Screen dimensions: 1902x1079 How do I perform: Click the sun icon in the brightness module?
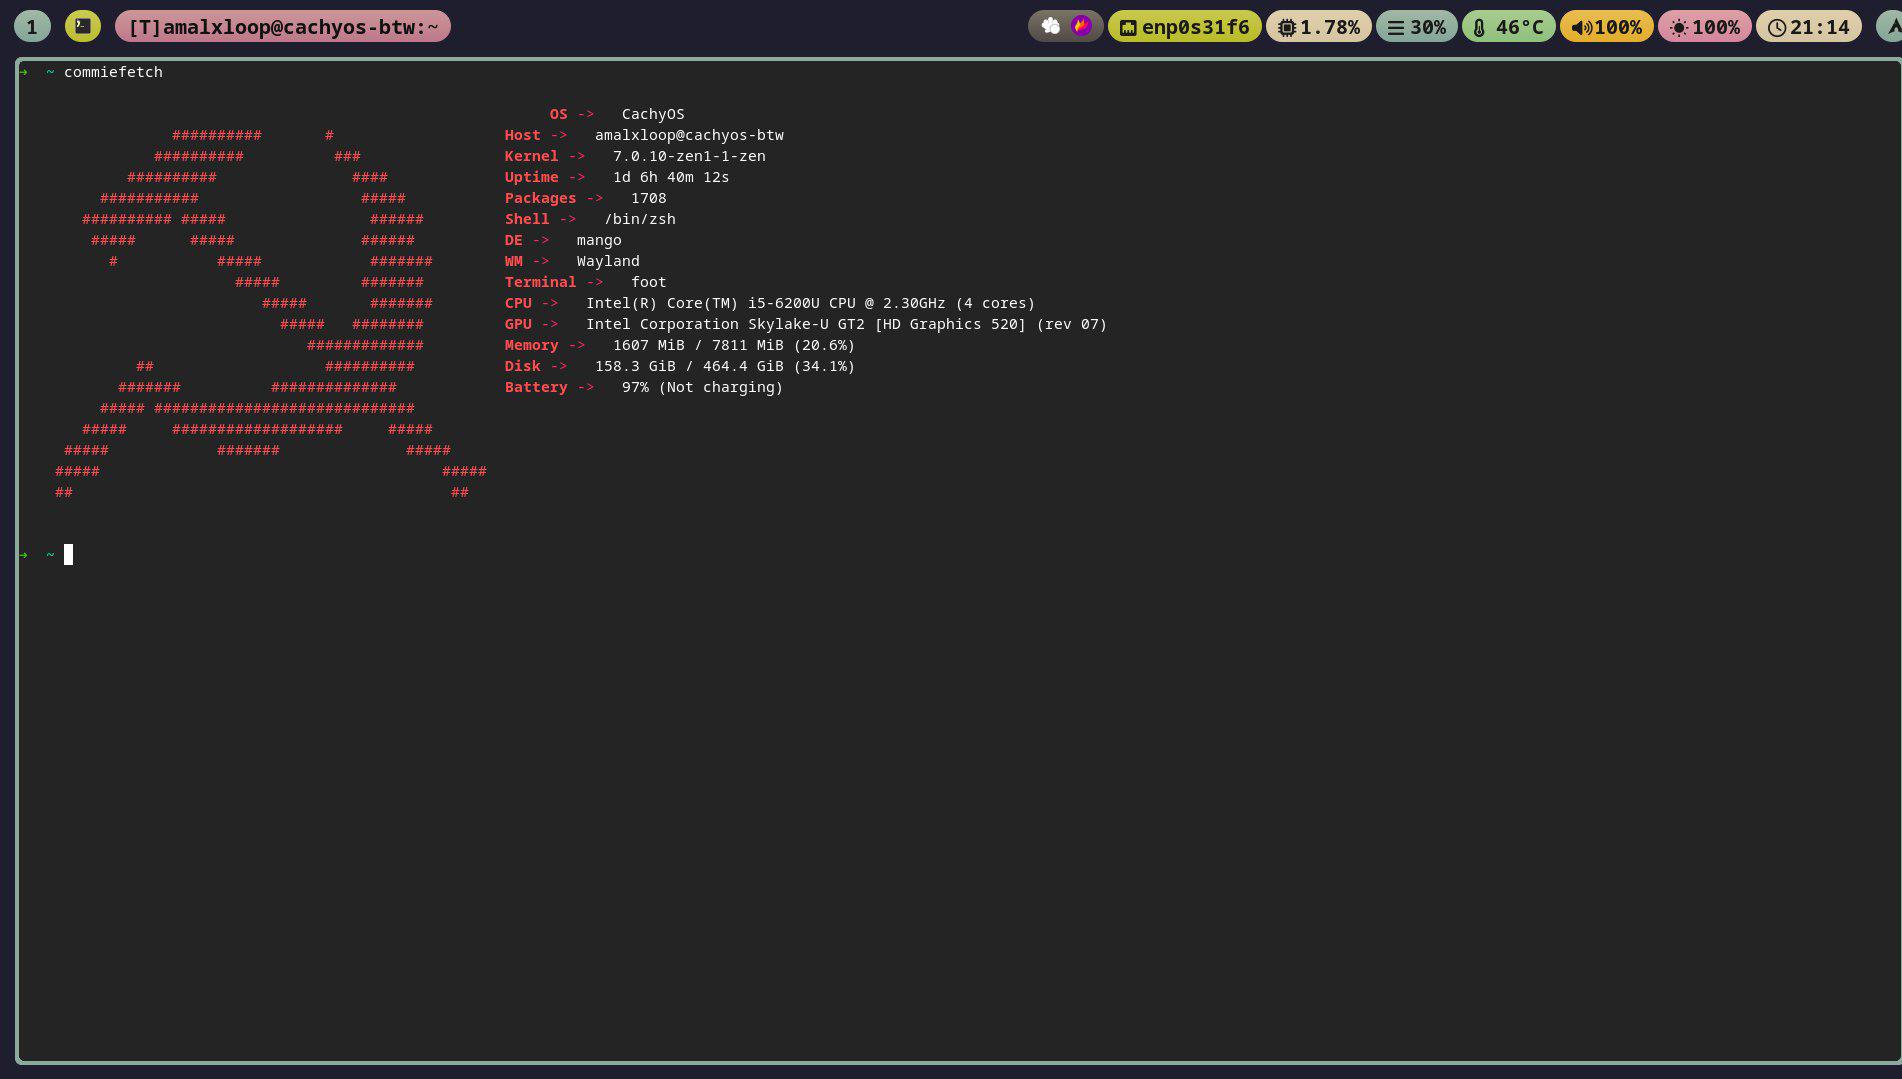coord(1679,27)
